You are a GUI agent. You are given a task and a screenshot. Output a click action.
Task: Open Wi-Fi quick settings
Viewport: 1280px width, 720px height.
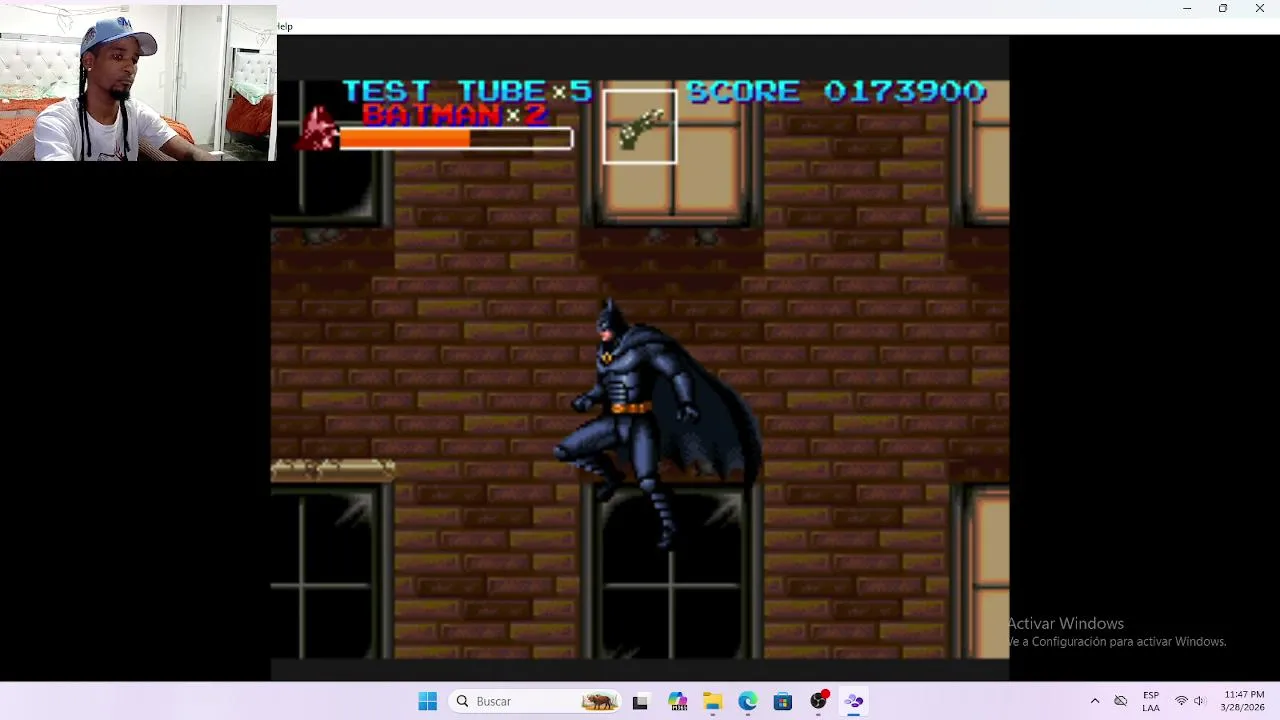coord(1181,701)
